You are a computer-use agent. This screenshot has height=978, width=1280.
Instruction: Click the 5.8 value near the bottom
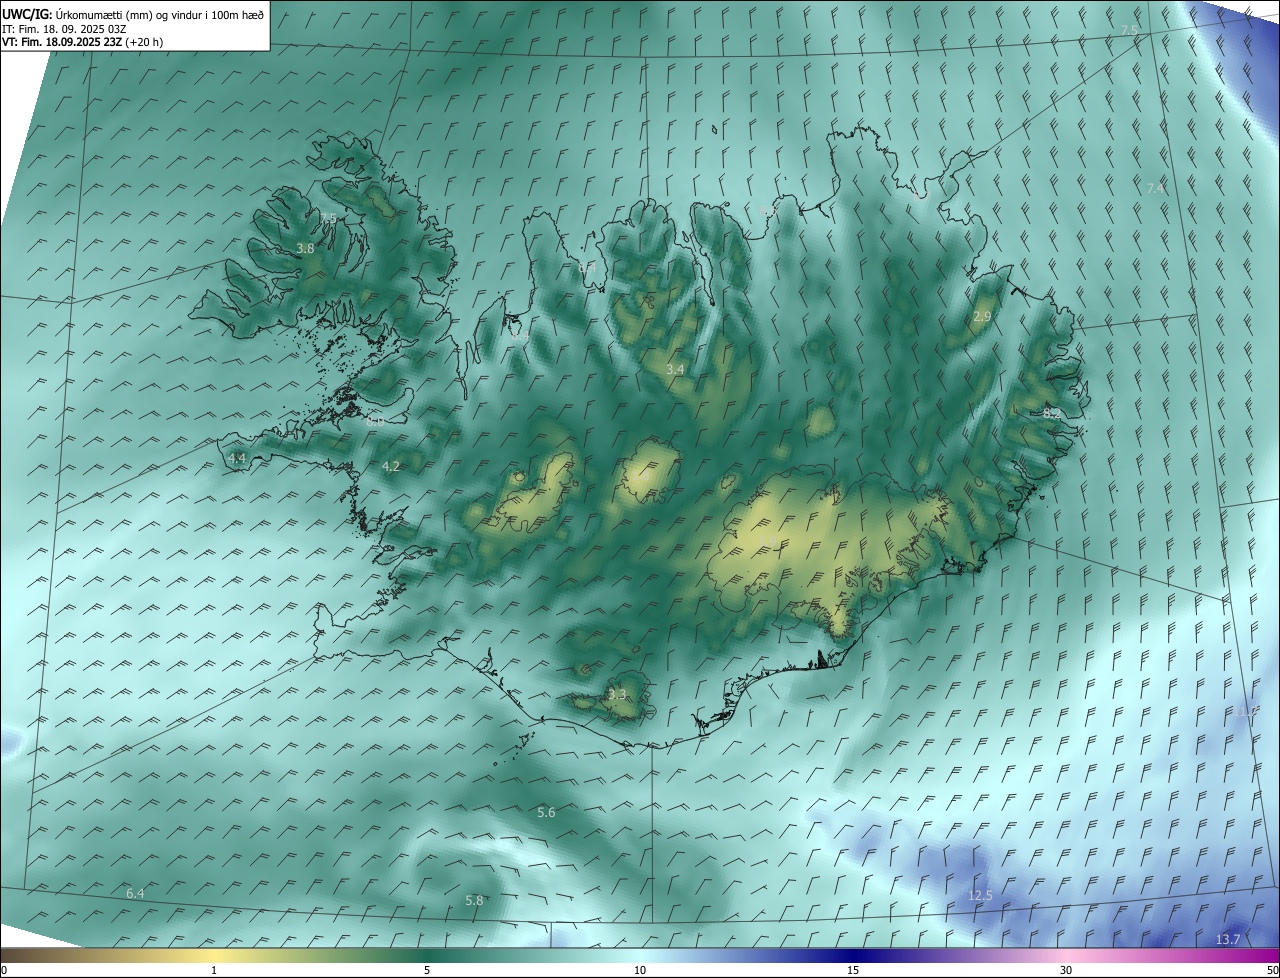474,900
